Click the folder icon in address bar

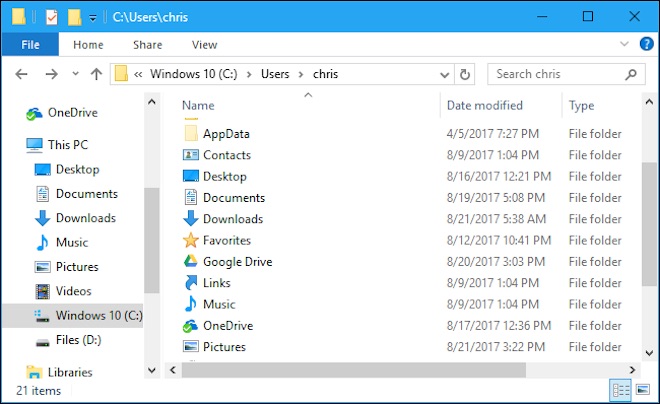[x=121, y=74]
